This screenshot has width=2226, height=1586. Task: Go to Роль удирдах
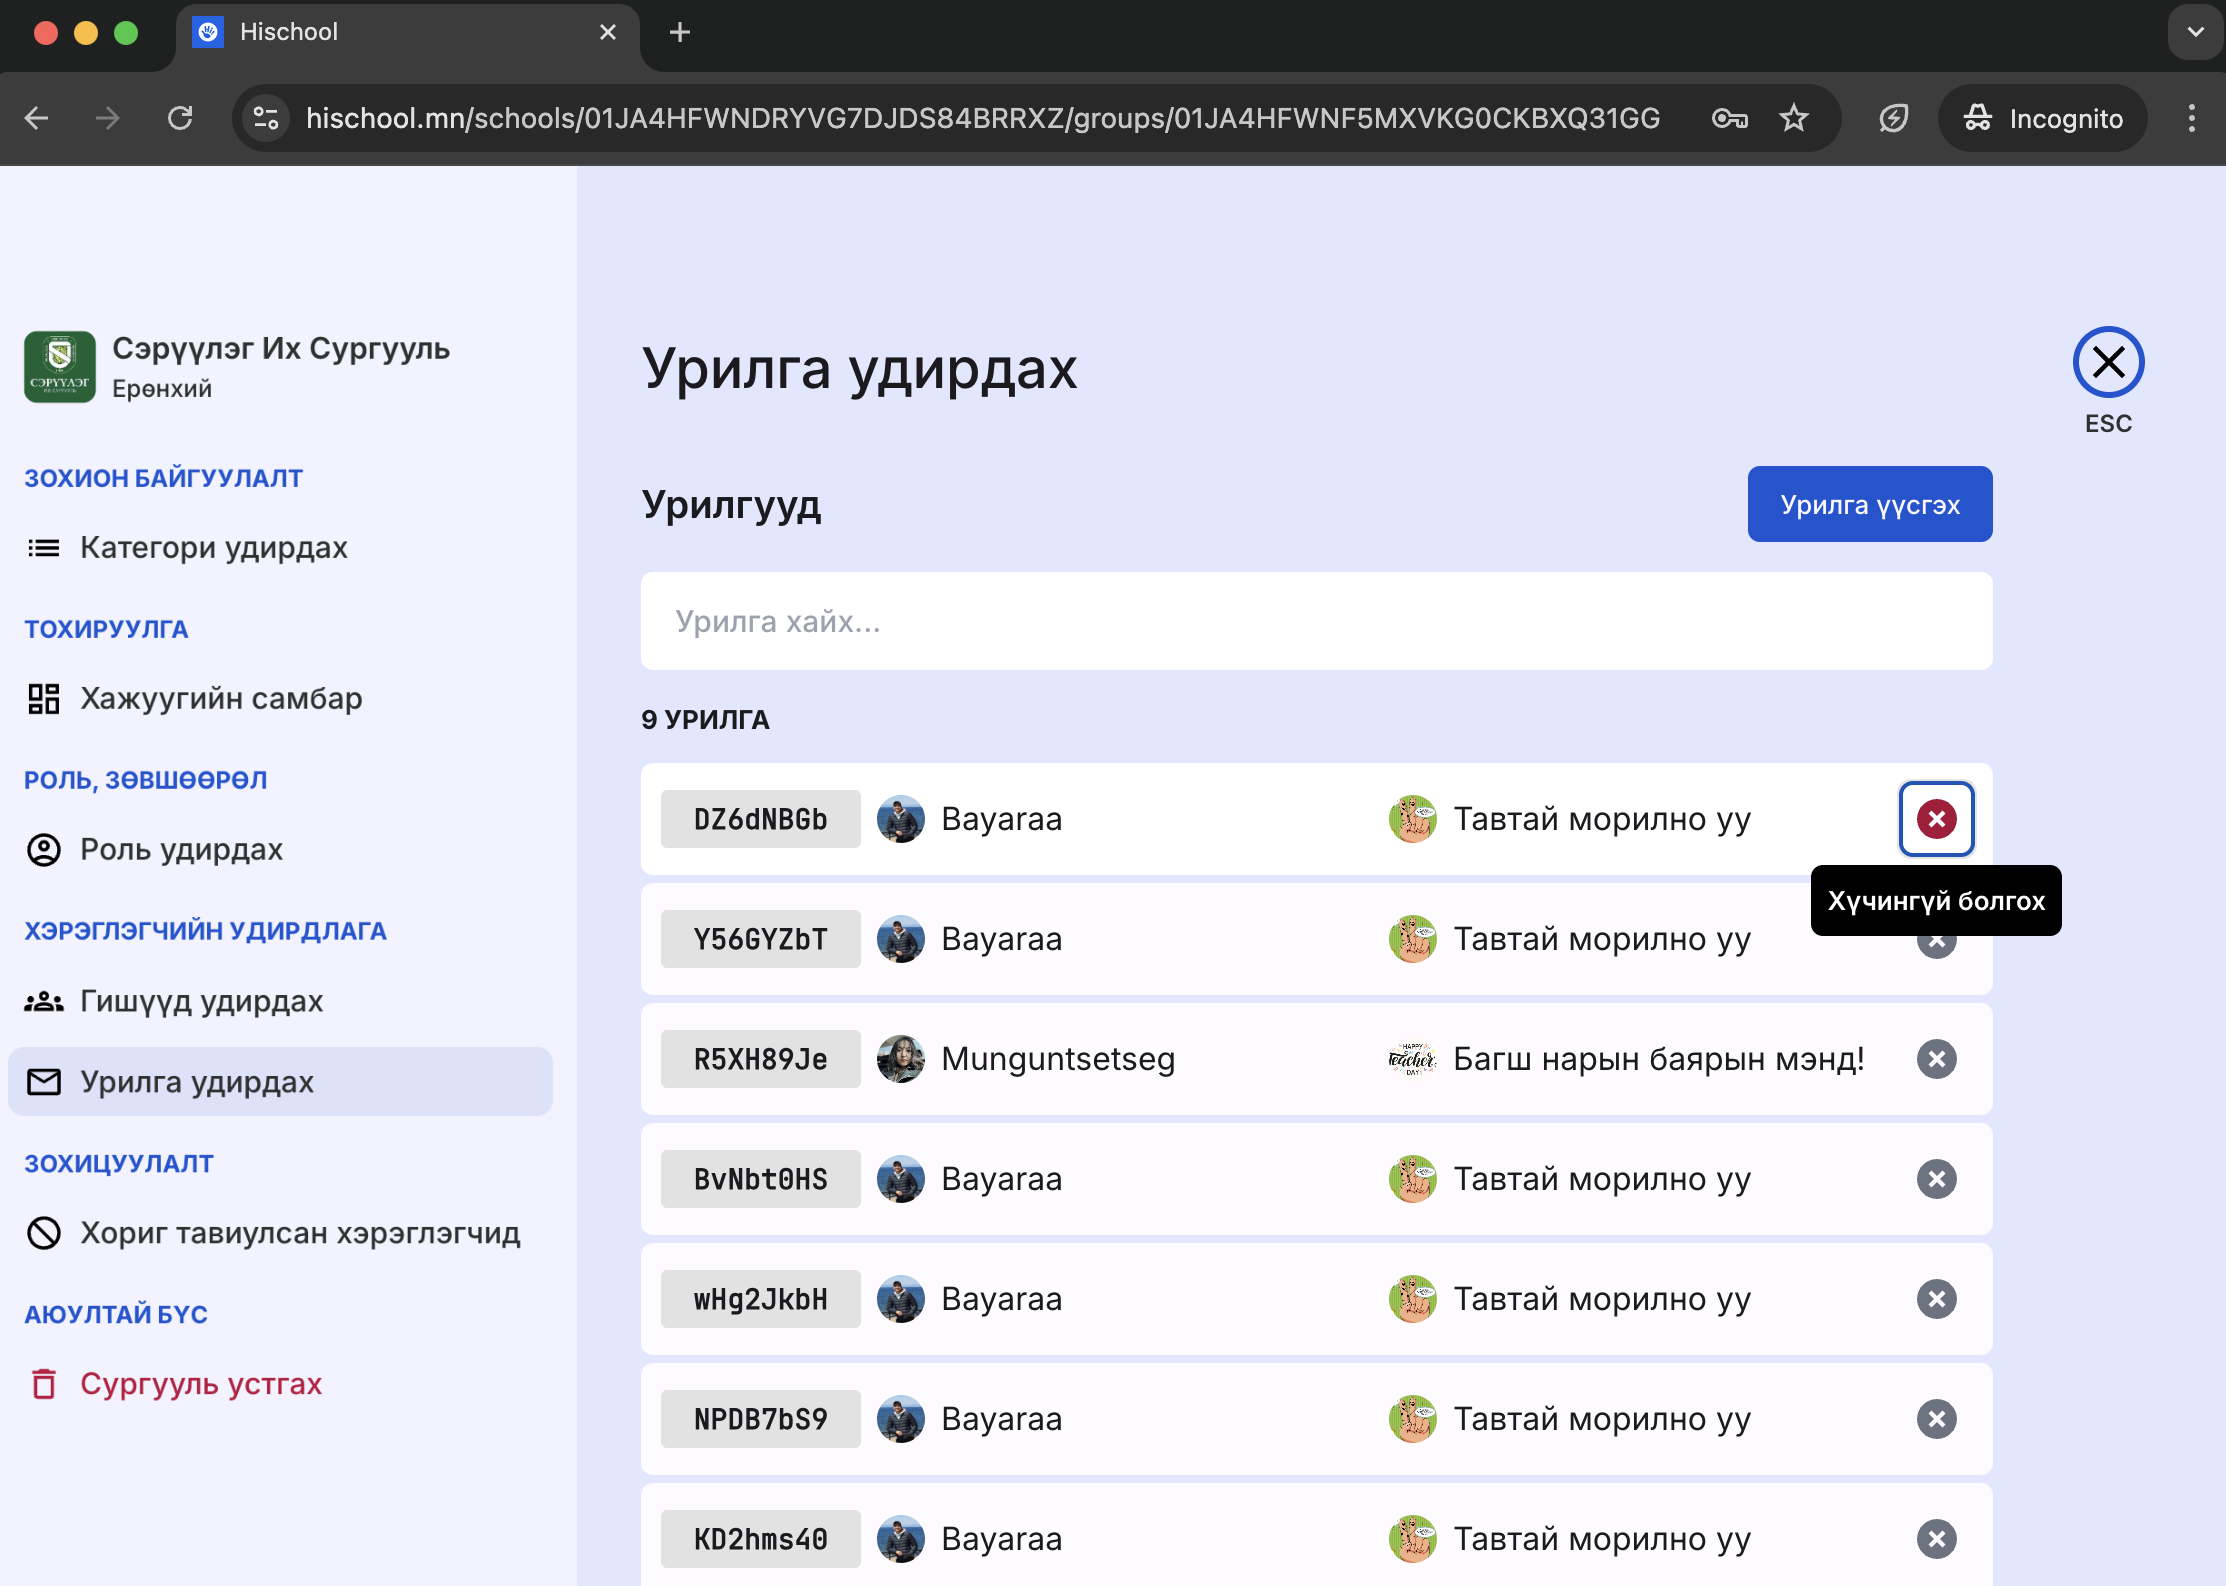(x=181, y=849)
